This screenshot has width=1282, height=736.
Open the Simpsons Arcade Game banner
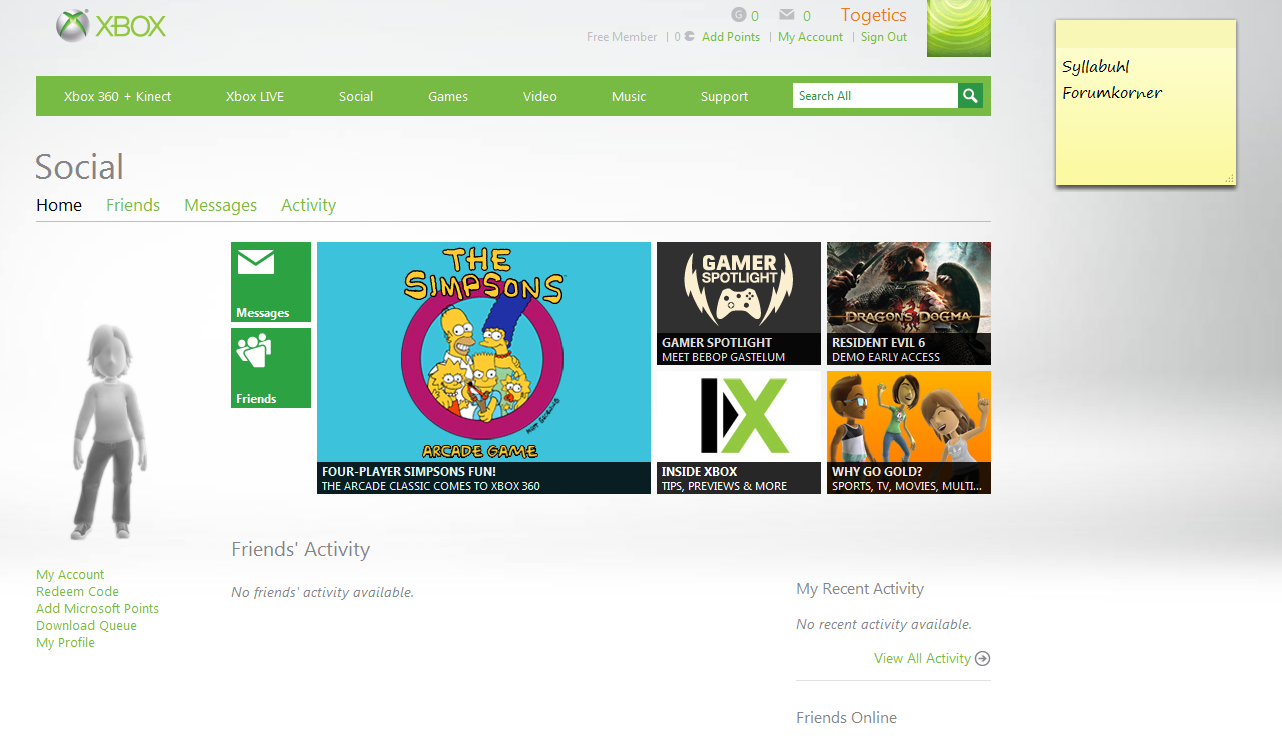point(484,368)
